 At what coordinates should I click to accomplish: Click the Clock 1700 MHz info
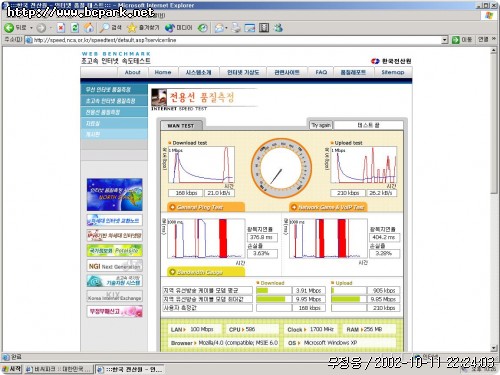click(x=311, y=329)
